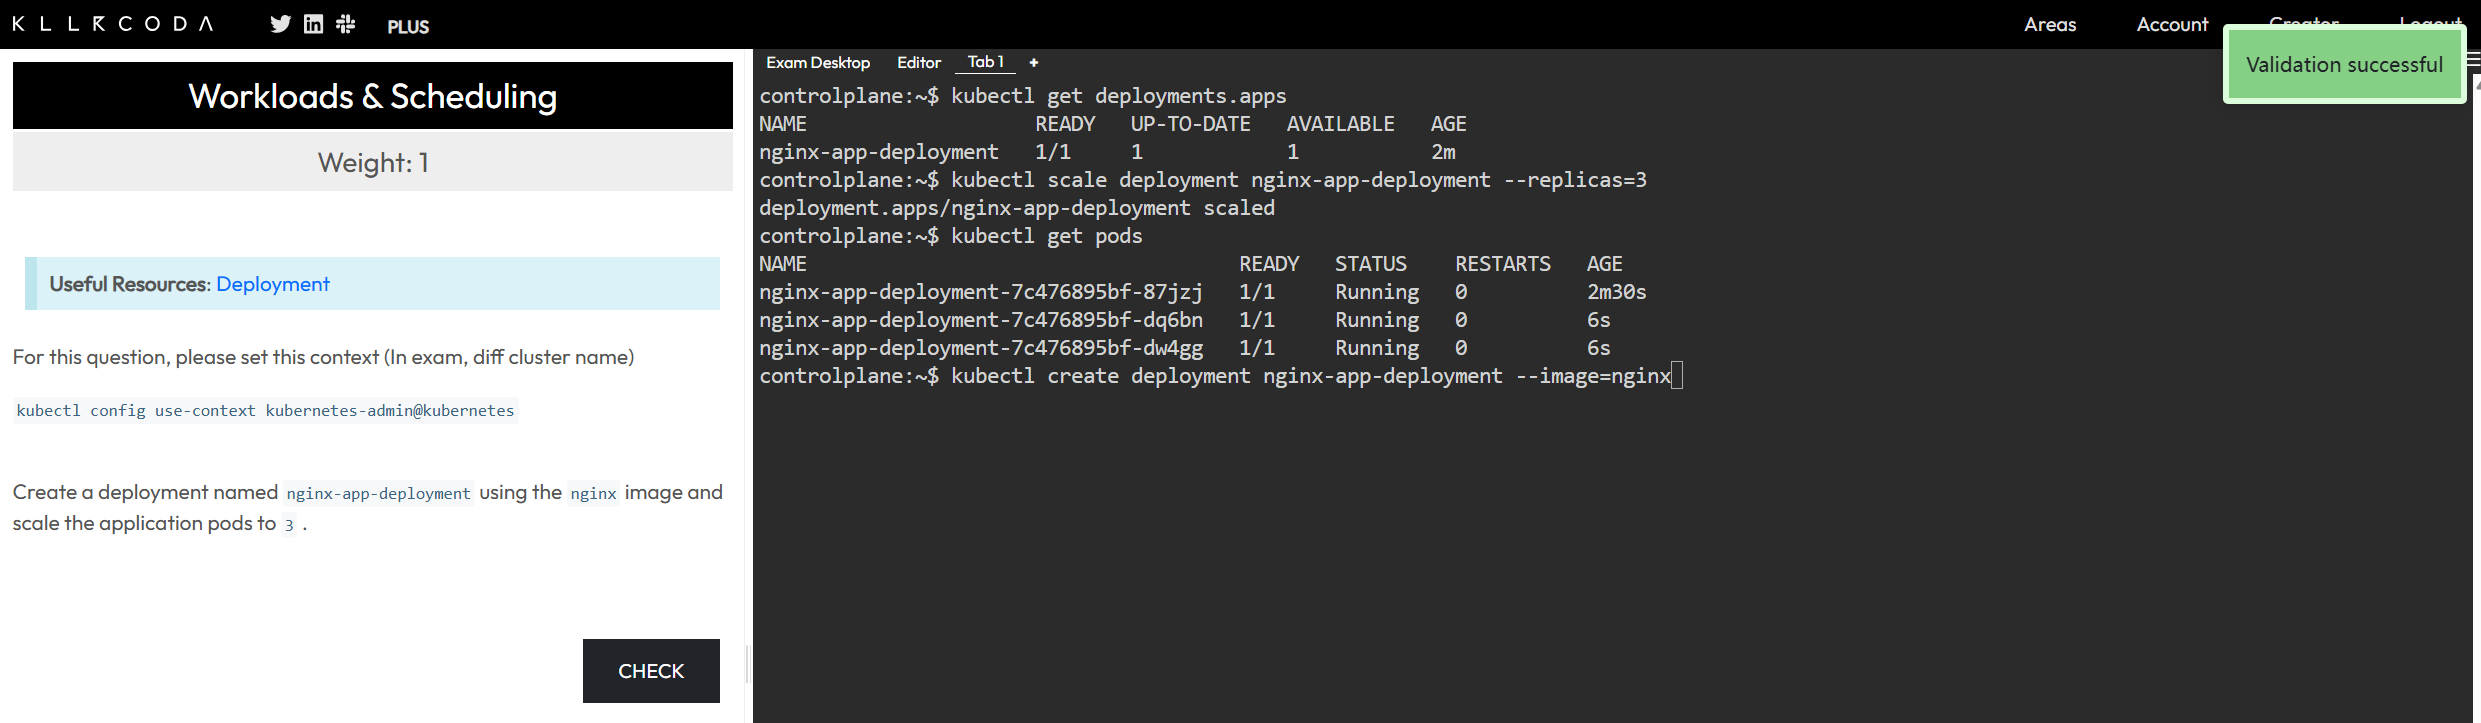The width and height of the screenshot is (2481, 723).
Task: Open the Slack icon link
Action: coord(346,24)
